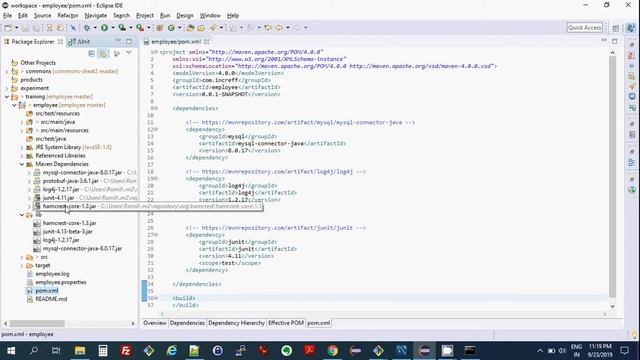Open the Source menu
This screenshot has height=360, width=640.
coord(42,16)
